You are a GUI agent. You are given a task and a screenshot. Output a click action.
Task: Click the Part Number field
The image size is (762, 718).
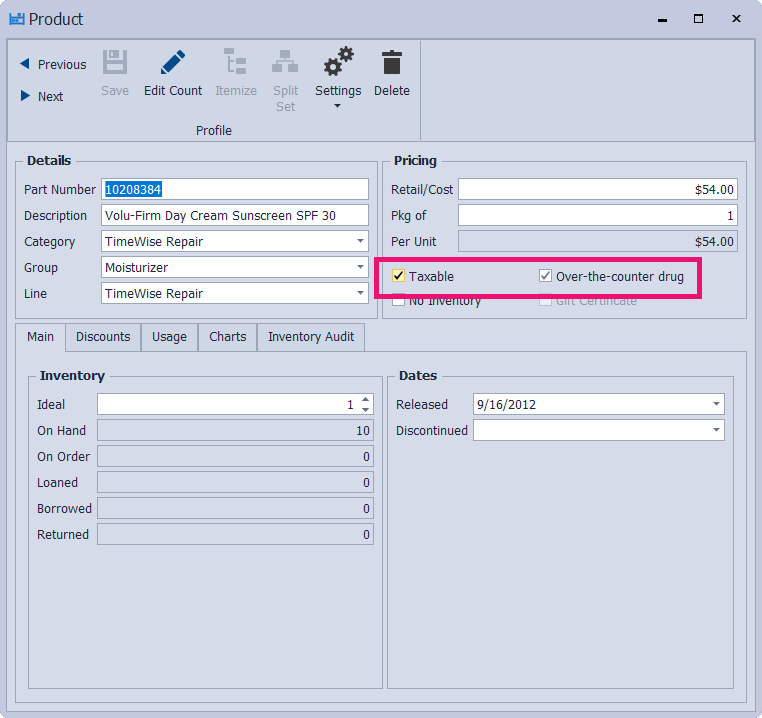pos(235,189)
